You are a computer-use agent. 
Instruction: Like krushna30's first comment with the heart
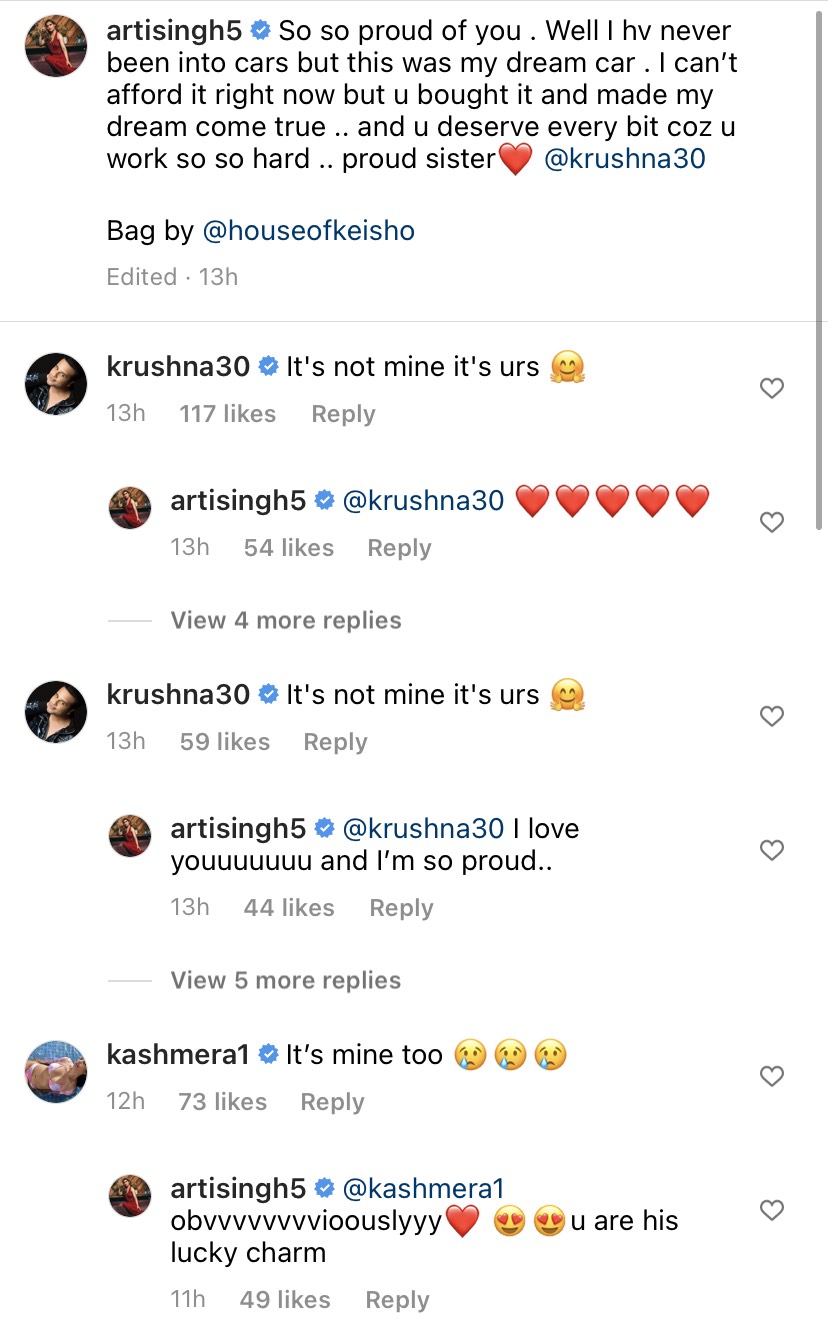(771, 388)
